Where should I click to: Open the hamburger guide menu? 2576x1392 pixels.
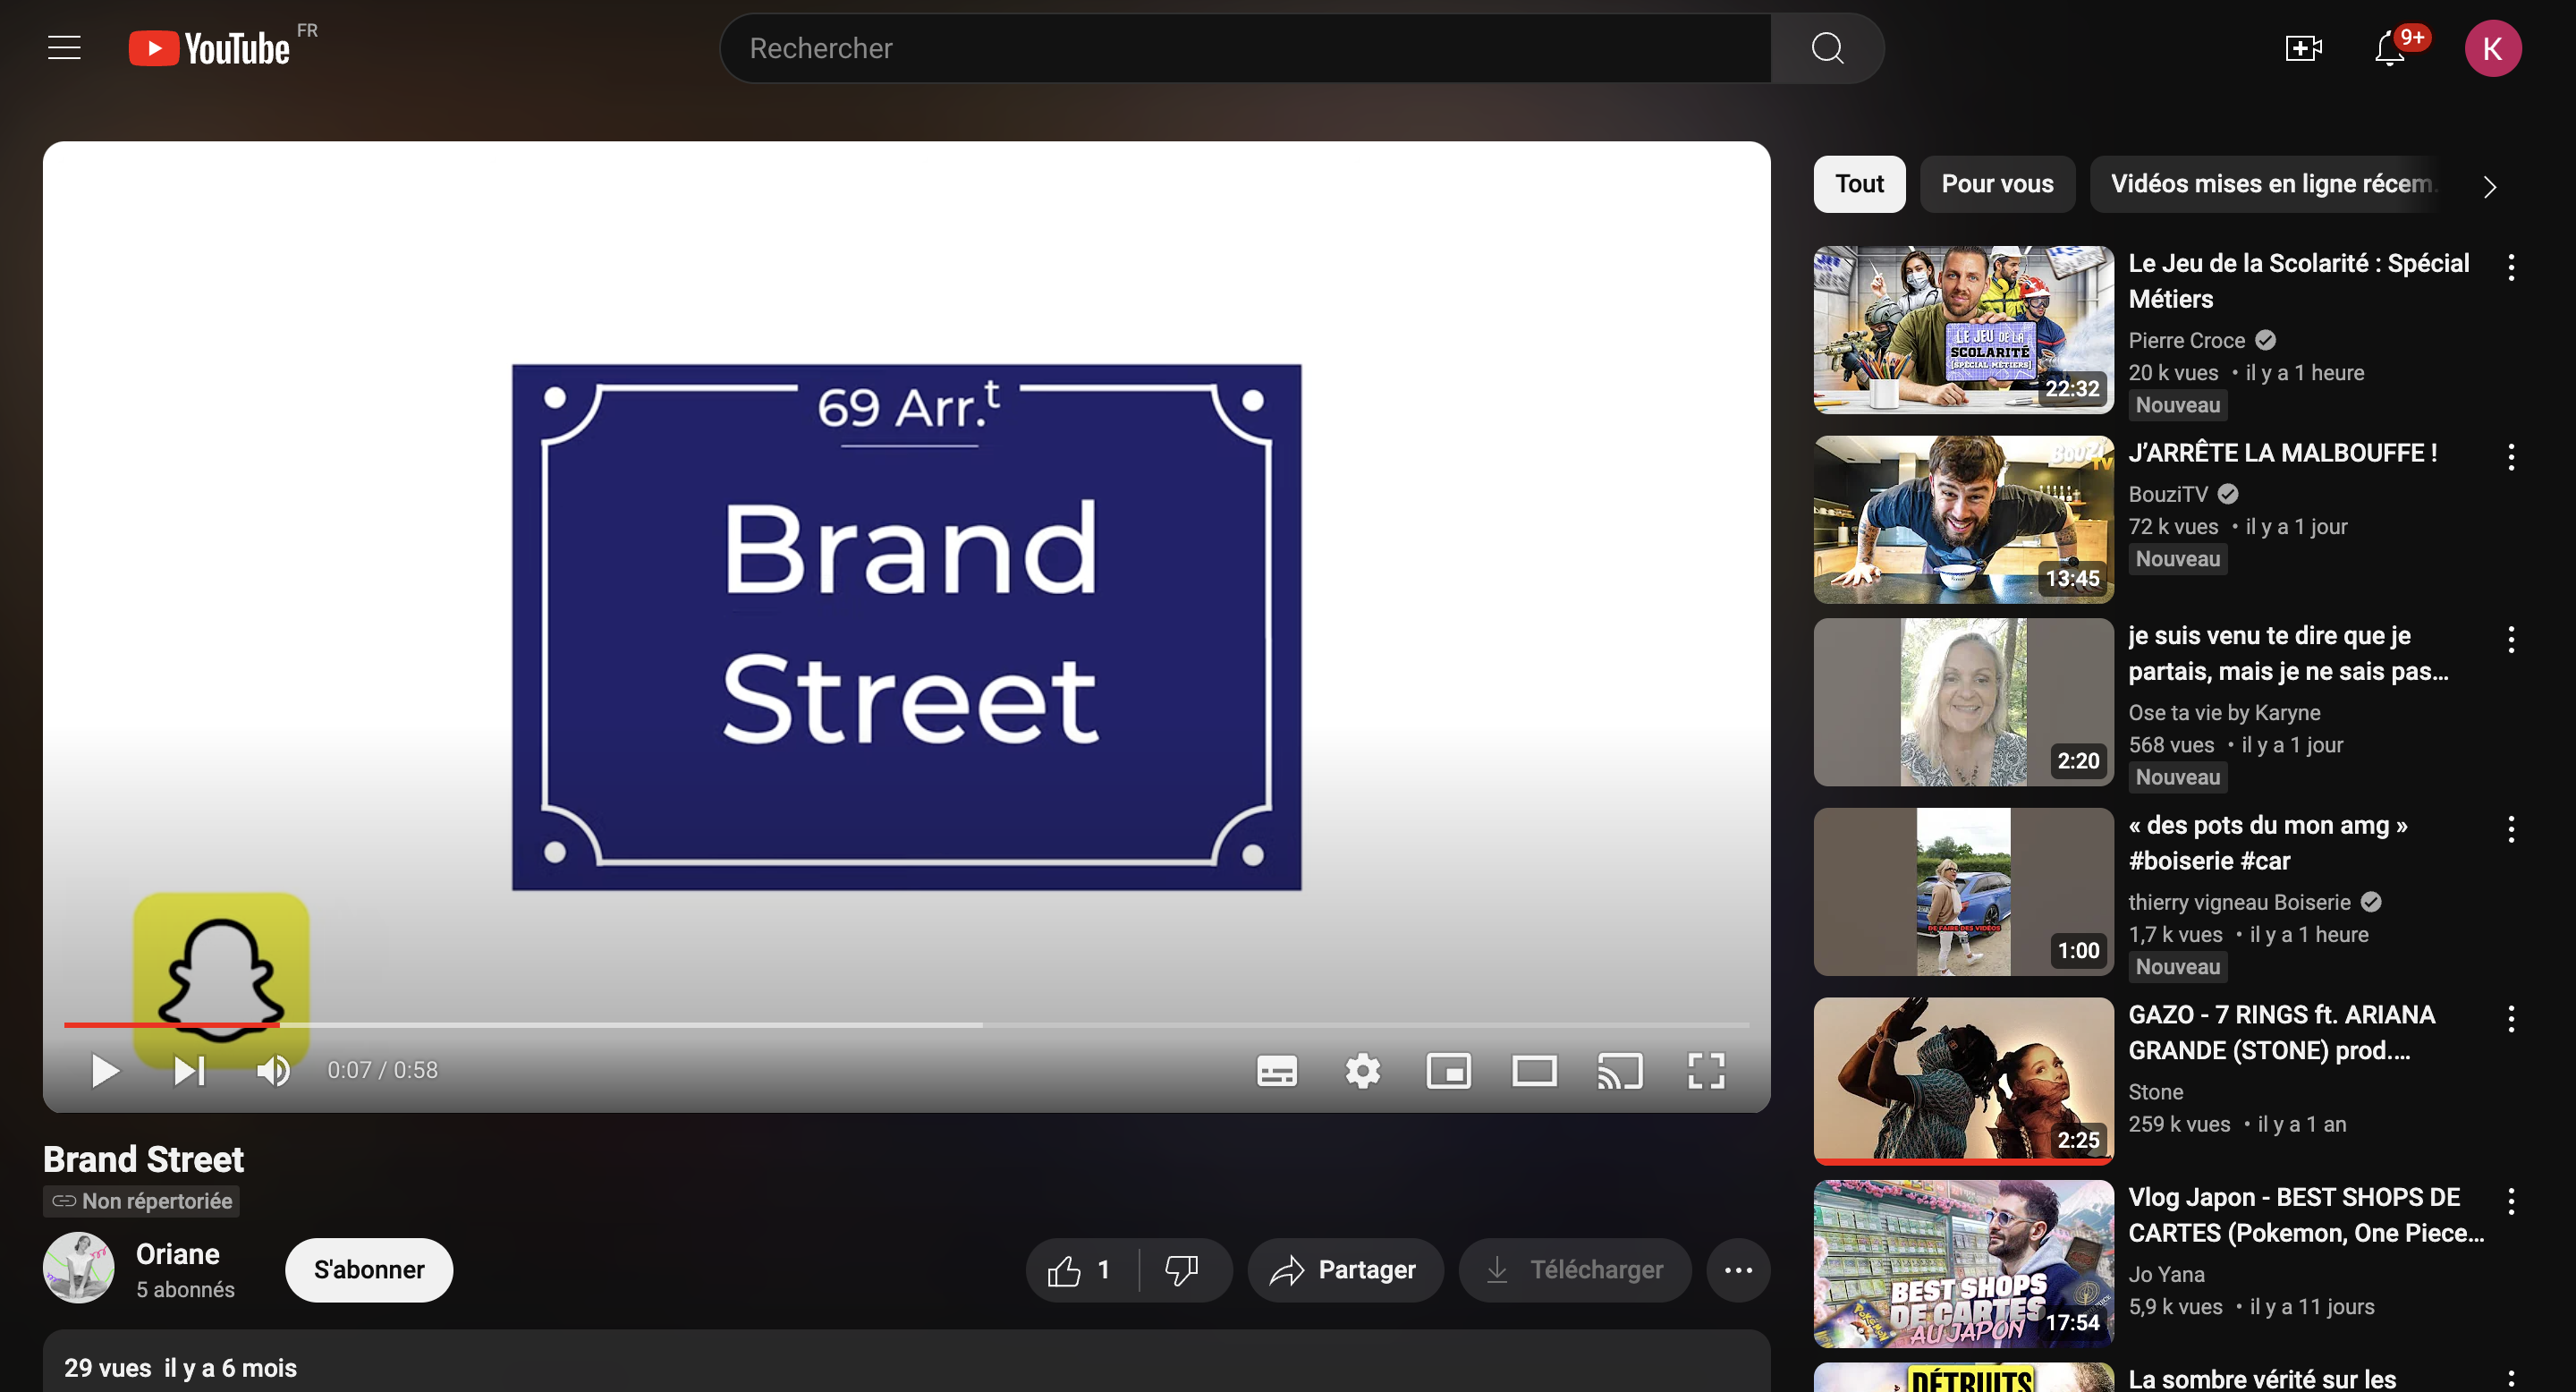tap(64, 48)
